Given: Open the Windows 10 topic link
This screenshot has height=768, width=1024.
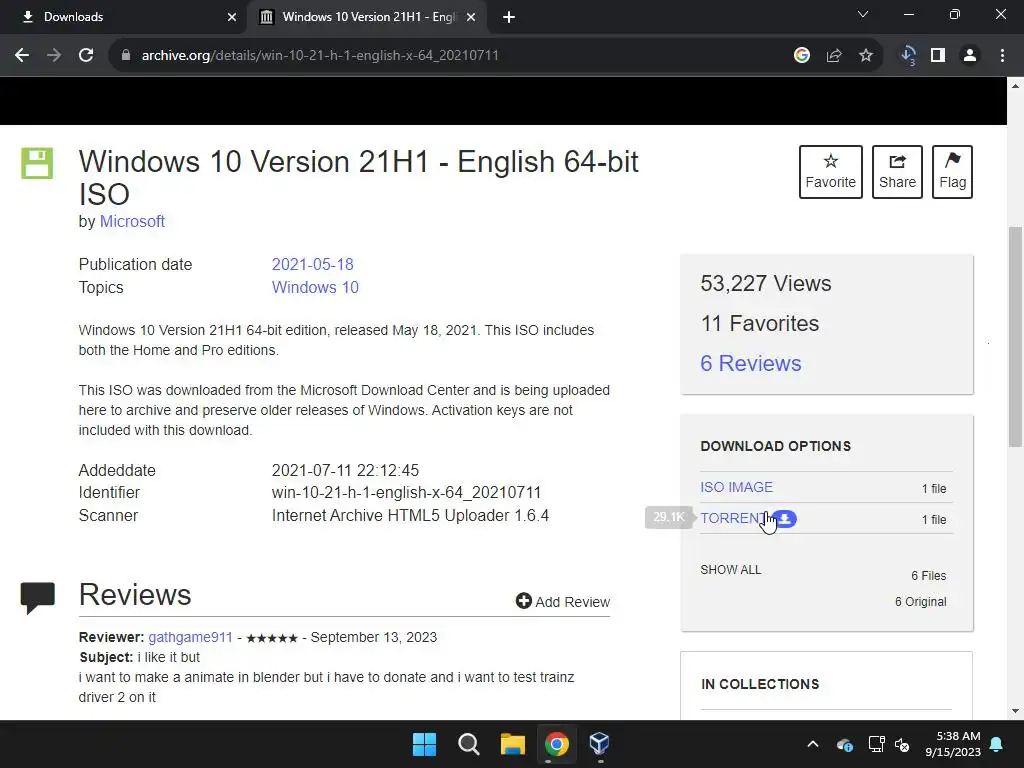Looking at the screenshot, I should click(x=315, y=287).
